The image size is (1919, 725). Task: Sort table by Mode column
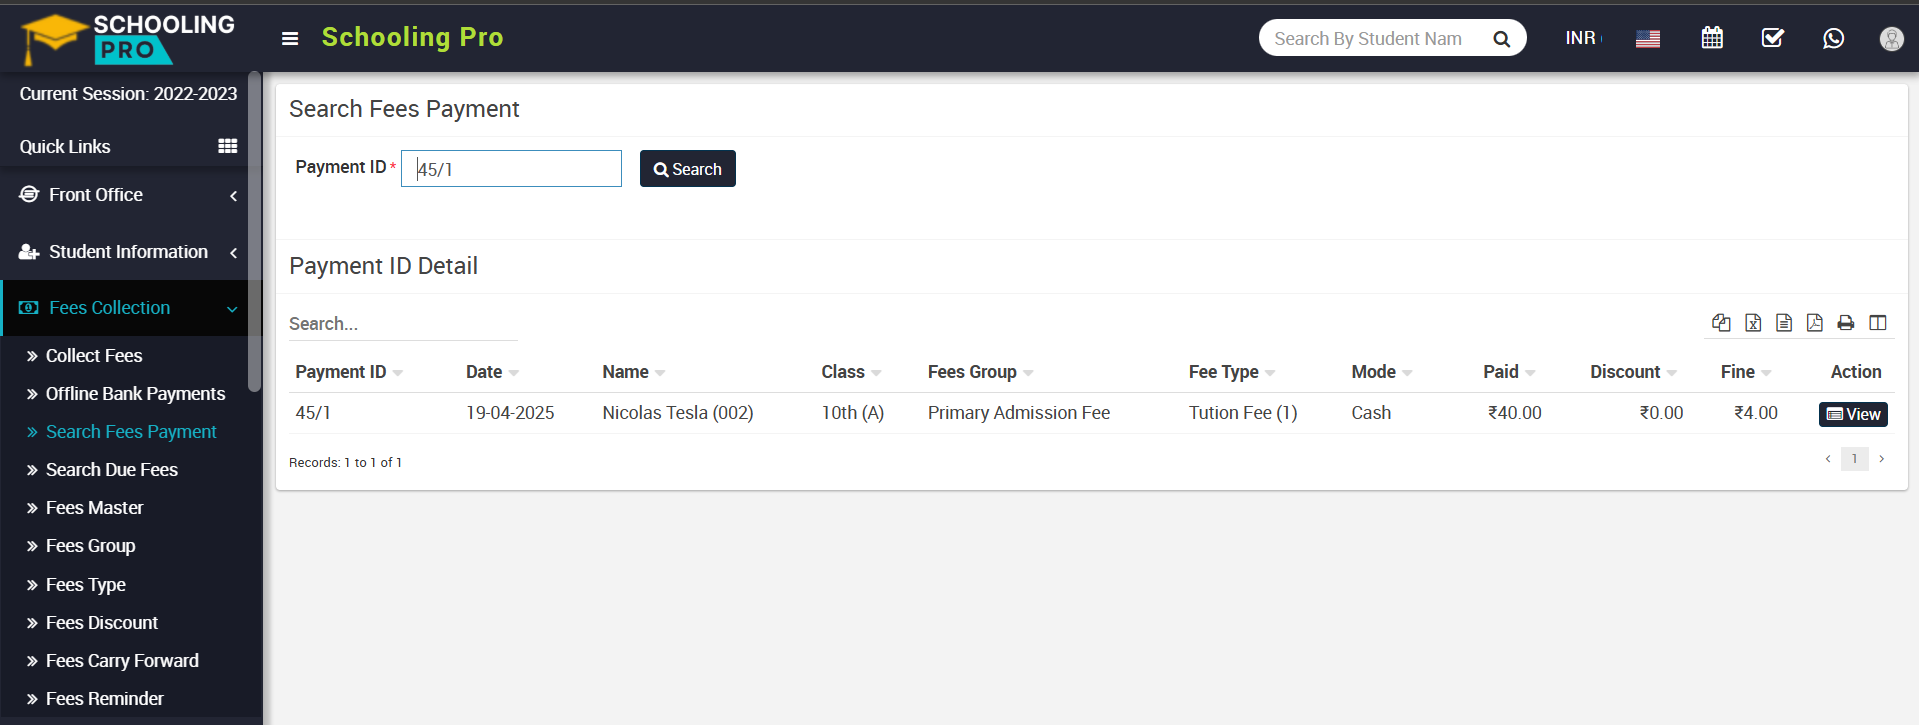(x=1382, y=372)
